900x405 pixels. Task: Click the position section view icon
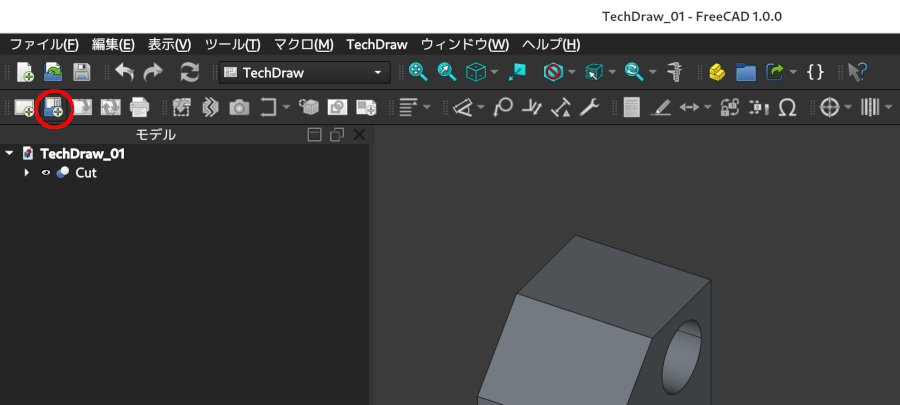tap(759, 107)
